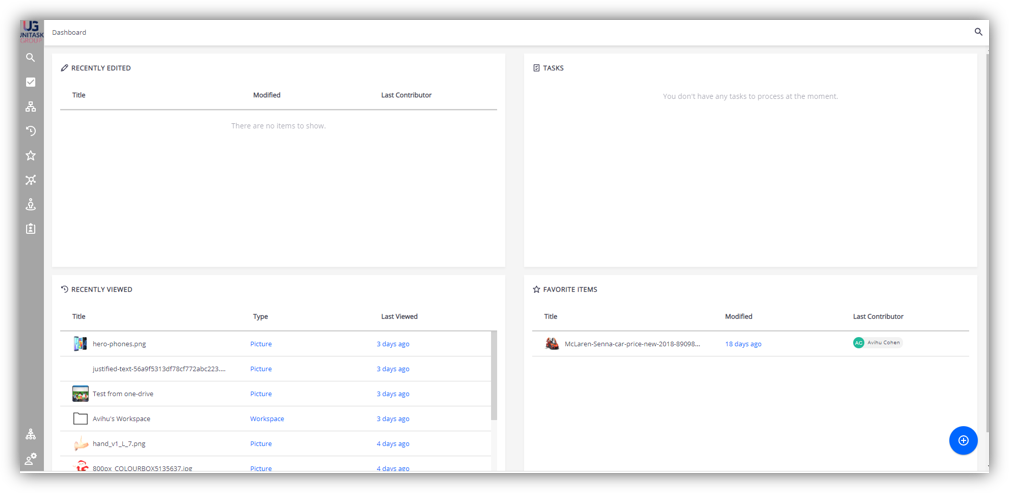Click the Unitask Group logo

pos(31,32)
